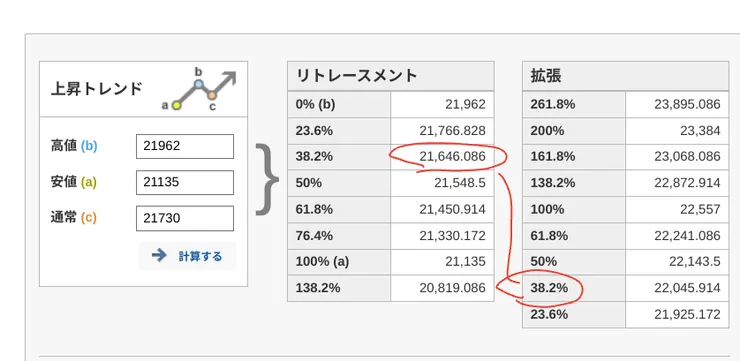Focus the 高値 (b) input field
This screenshot has height=361, width=740.
point(185,146)
